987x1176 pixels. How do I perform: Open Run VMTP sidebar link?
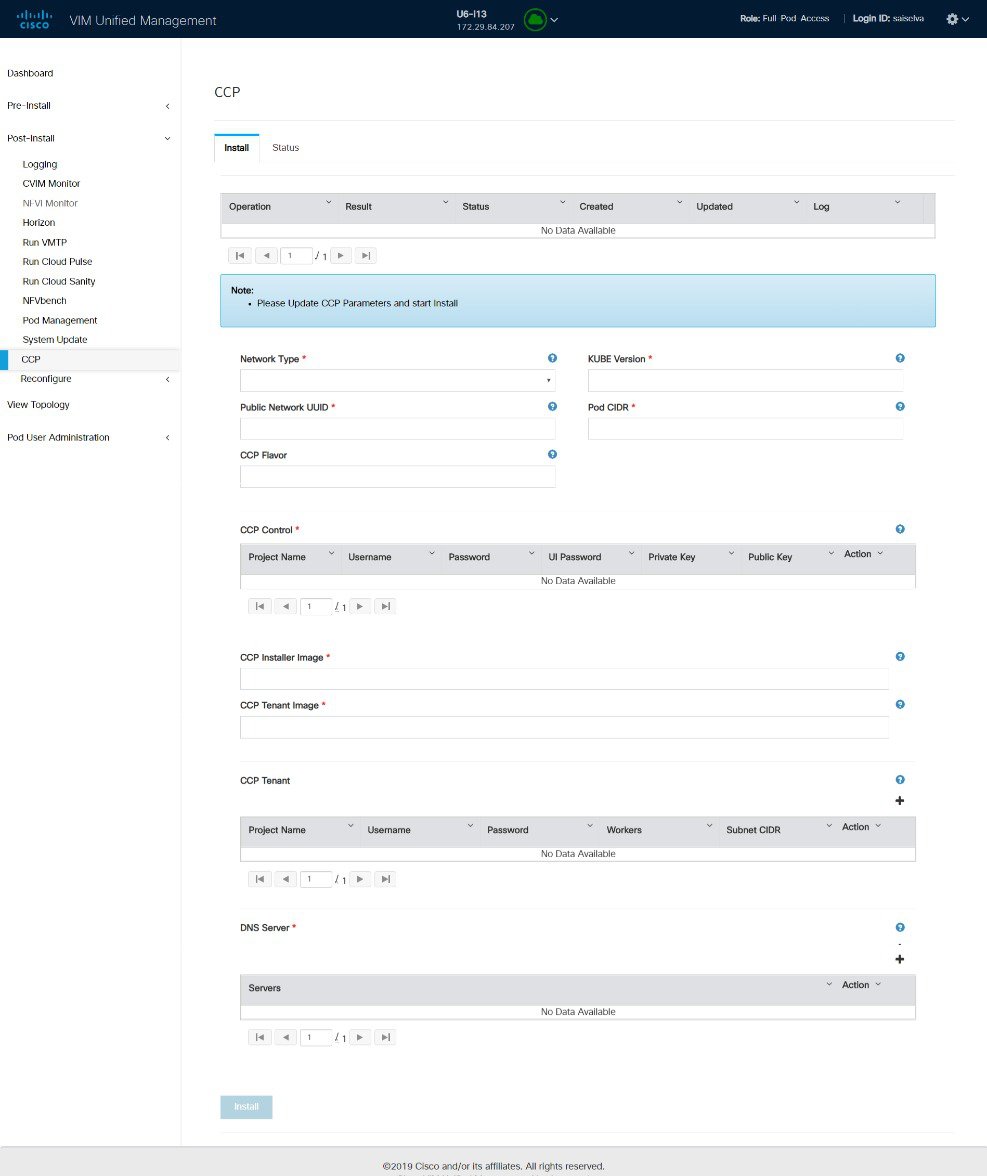click(x=45, y=242)
